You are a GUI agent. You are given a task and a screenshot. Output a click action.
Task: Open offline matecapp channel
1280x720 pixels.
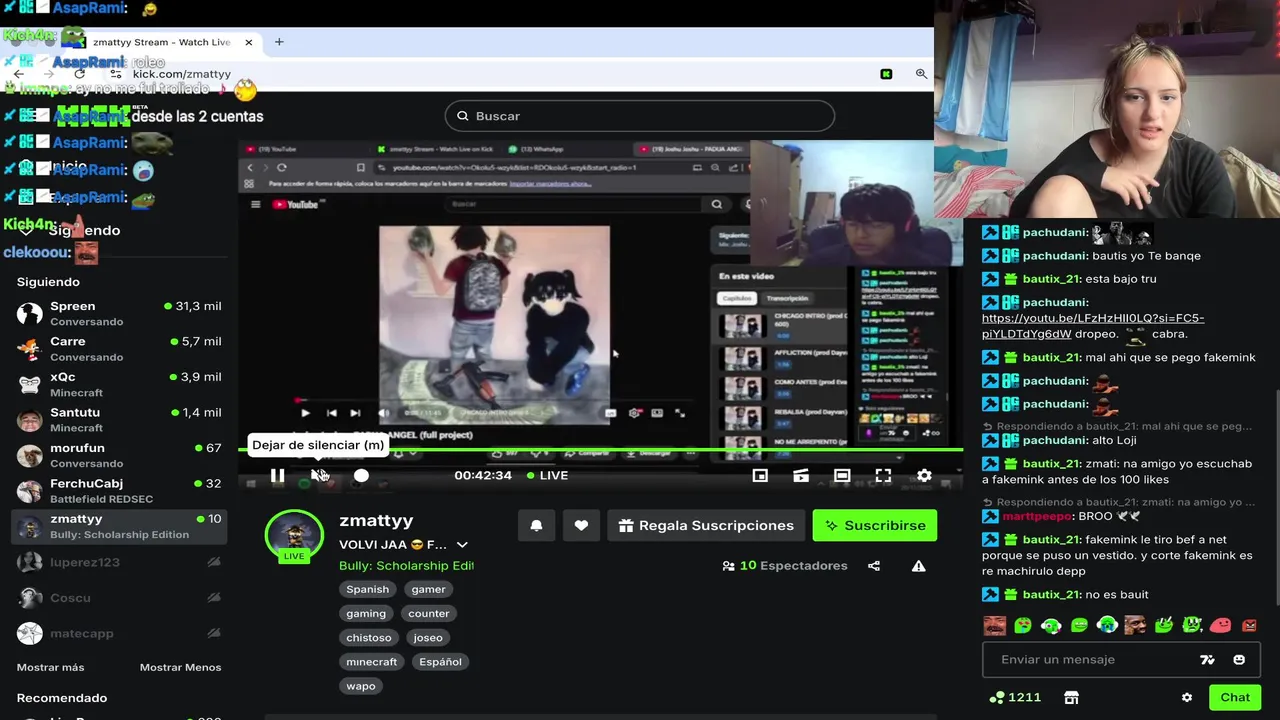point(119,633)
